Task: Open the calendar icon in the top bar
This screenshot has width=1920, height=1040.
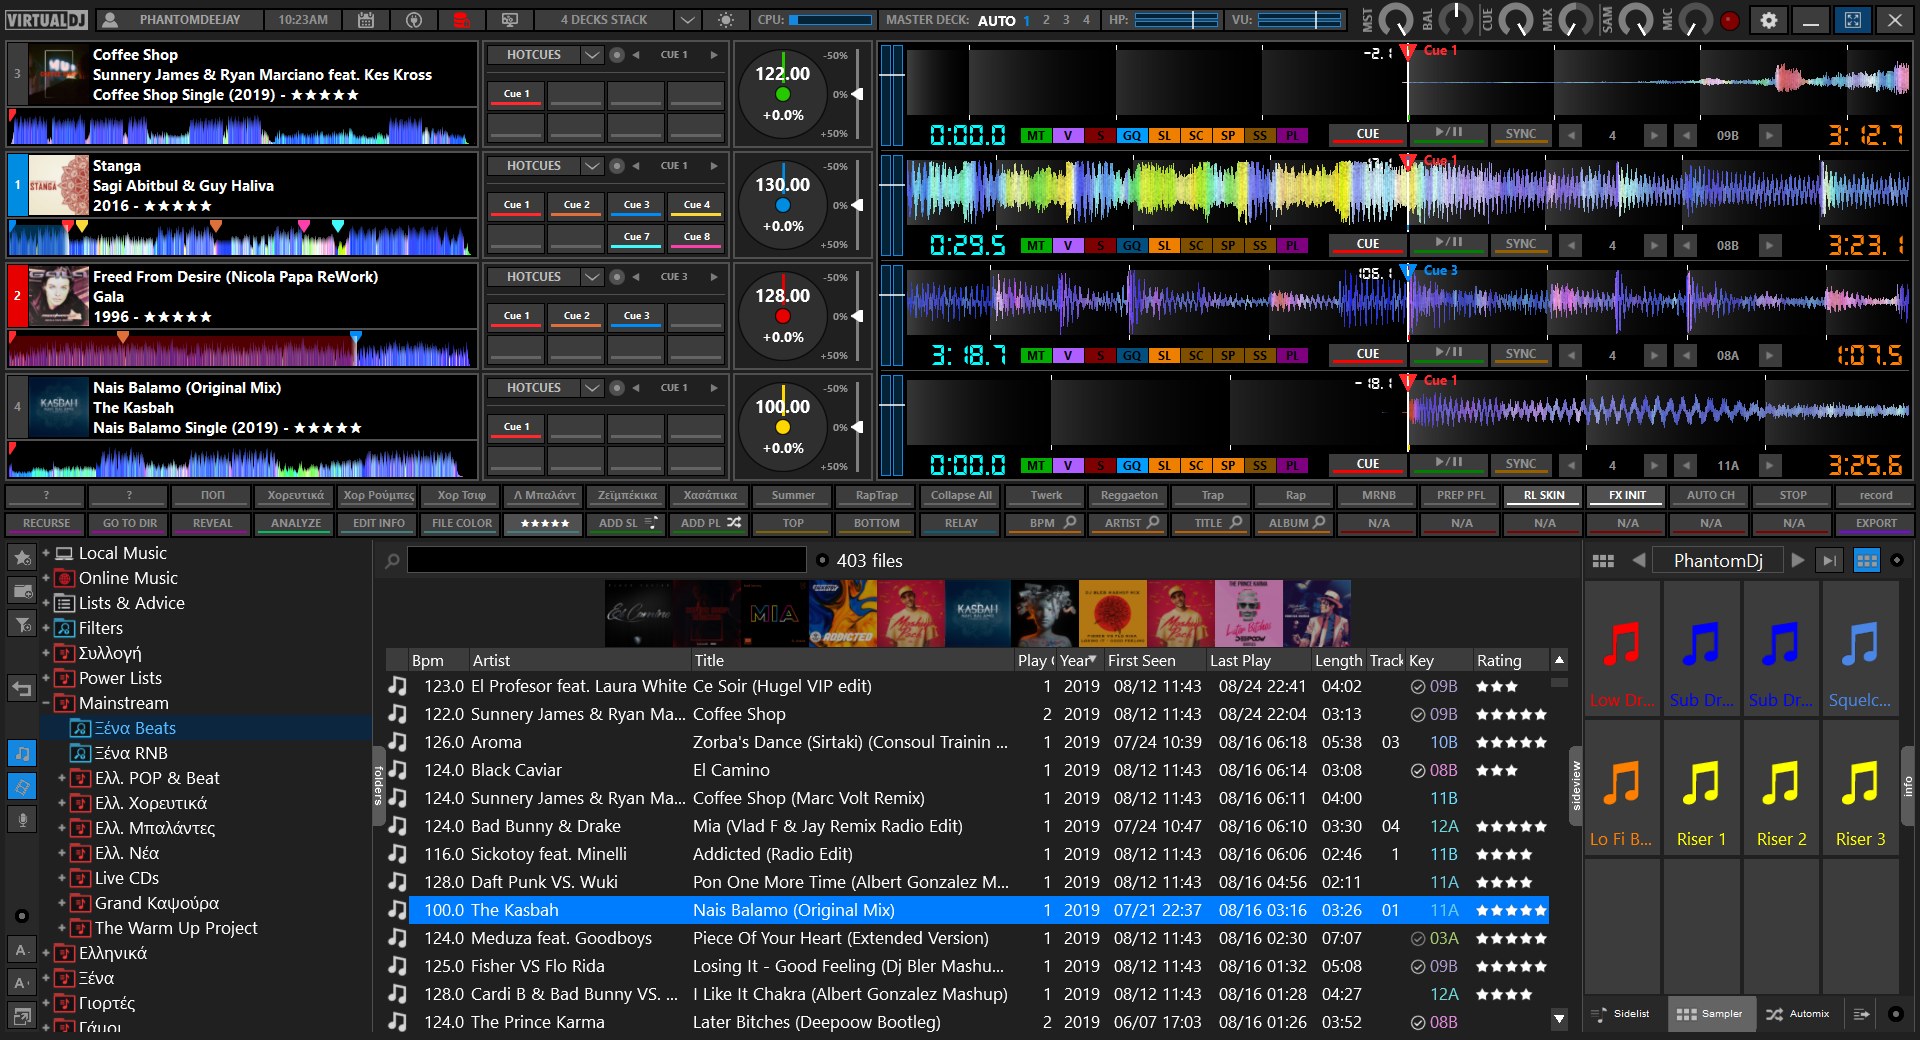Action: (x=366, y=20)
